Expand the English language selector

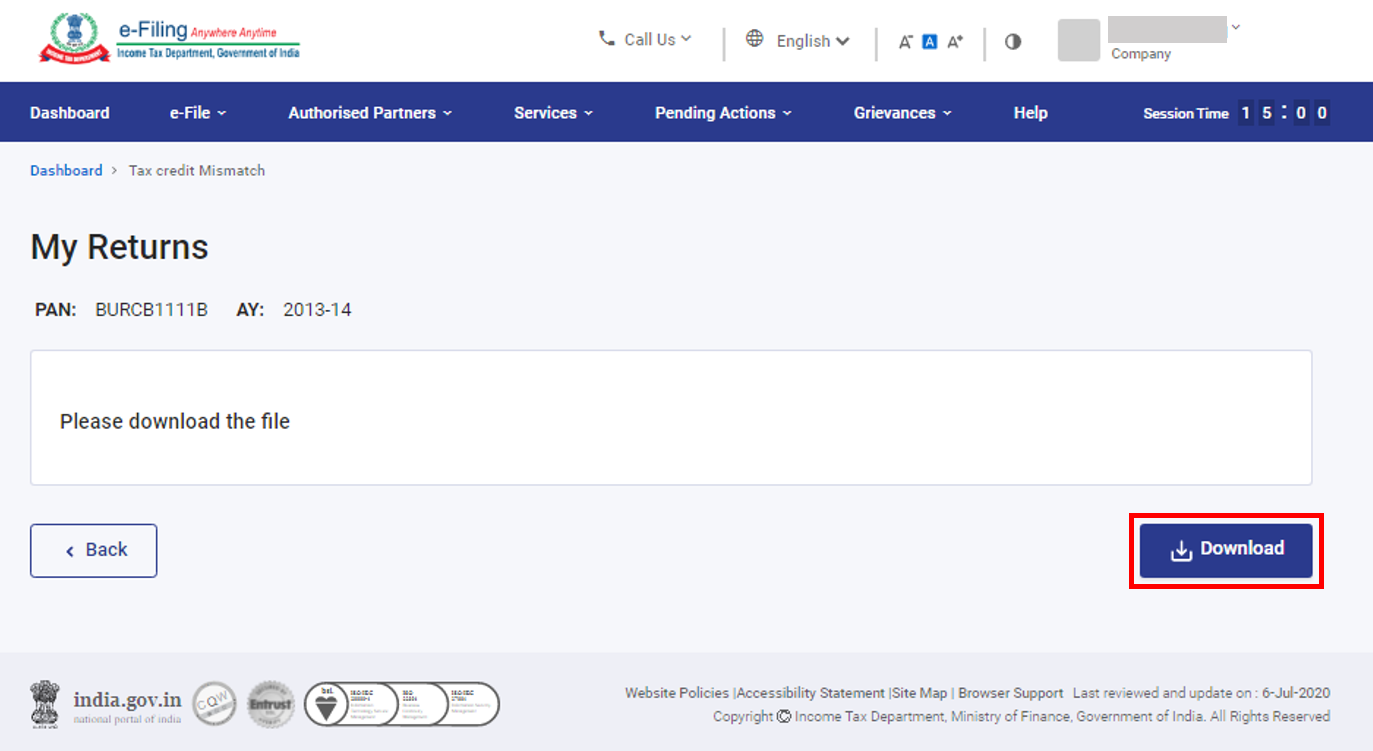(812, 41)
